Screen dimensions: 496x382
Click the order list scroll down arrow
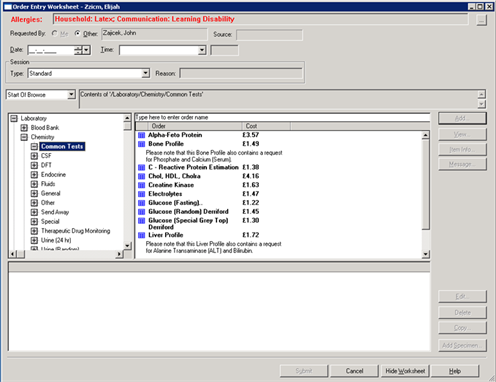(425, 254)
